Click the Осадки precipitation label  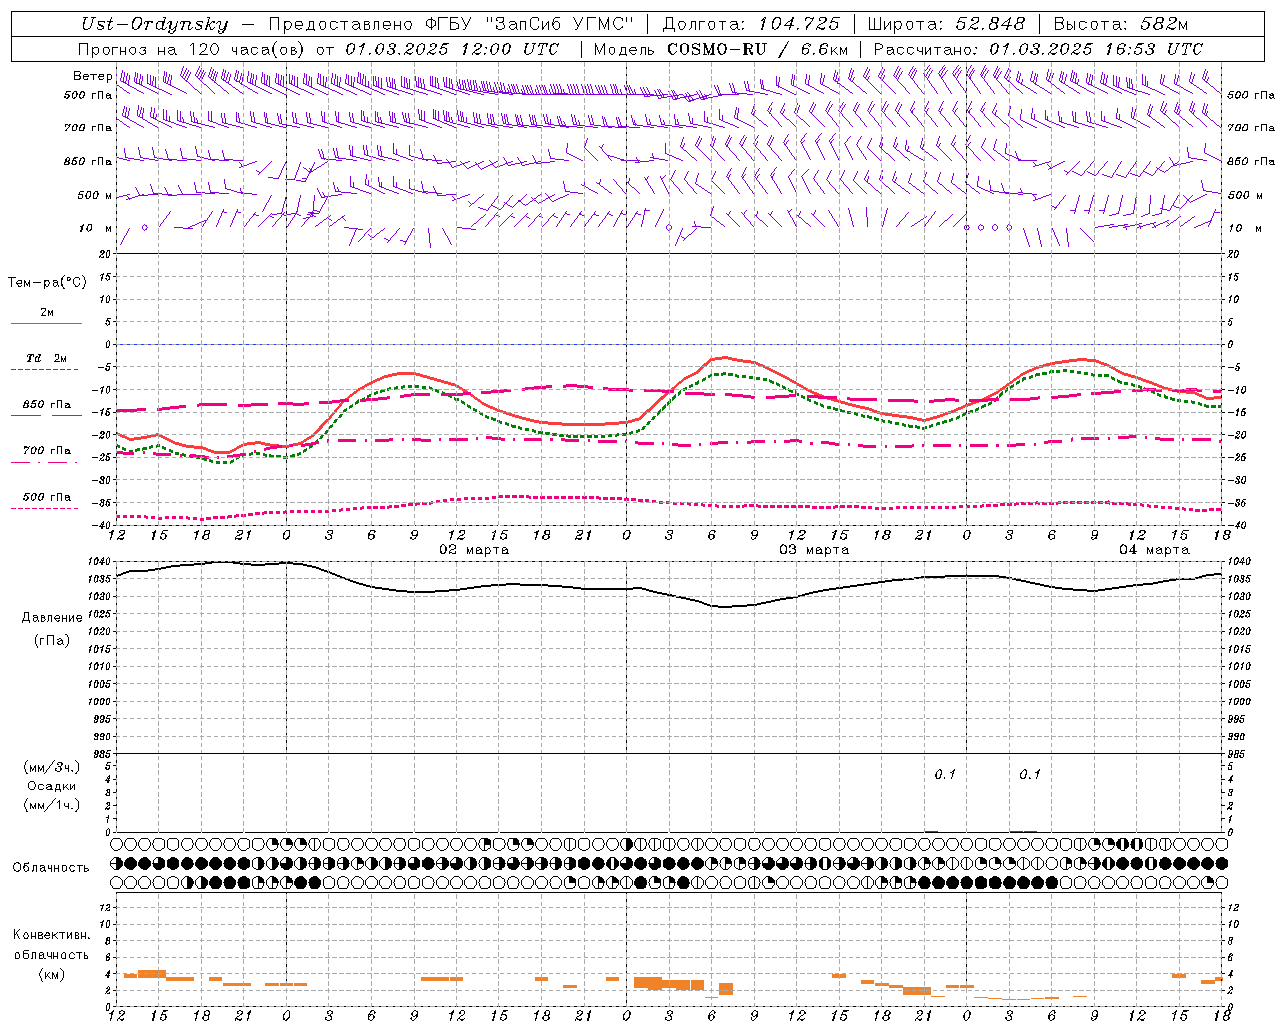(x=51, y=786)
